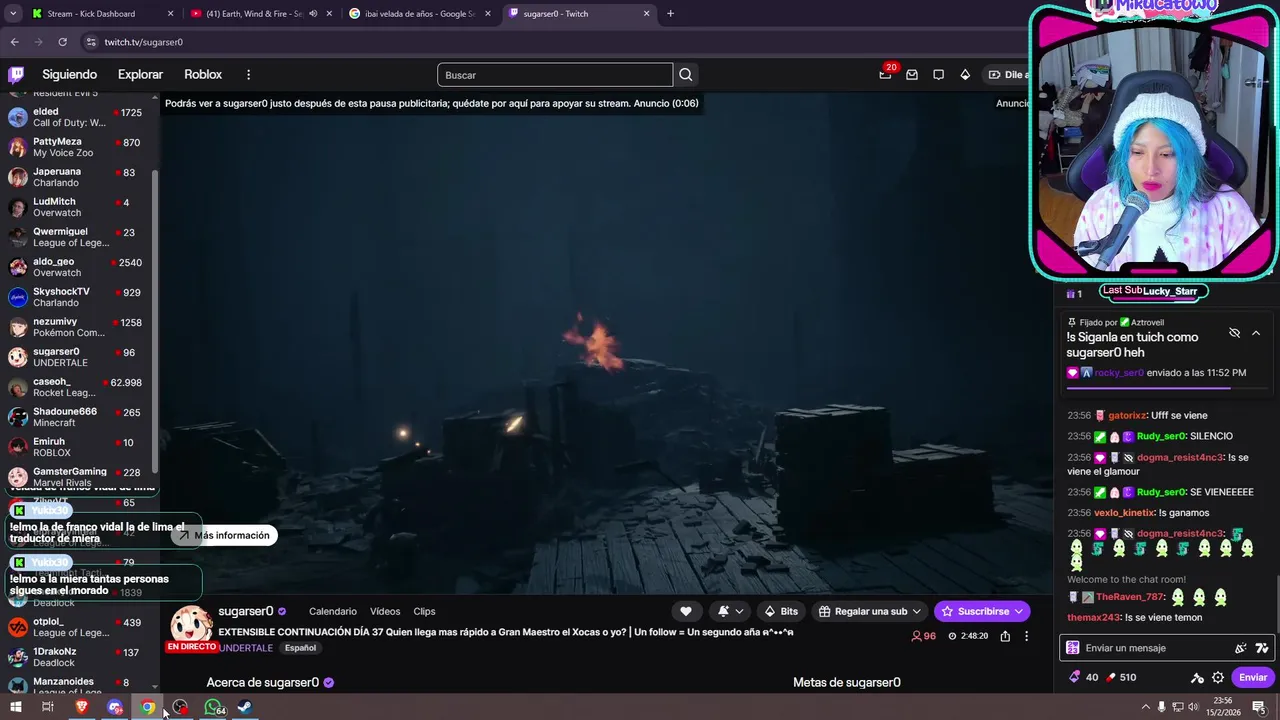1280x720 pixels.
Task: Open the emote picker in chat input
Action: [1262, 648]
